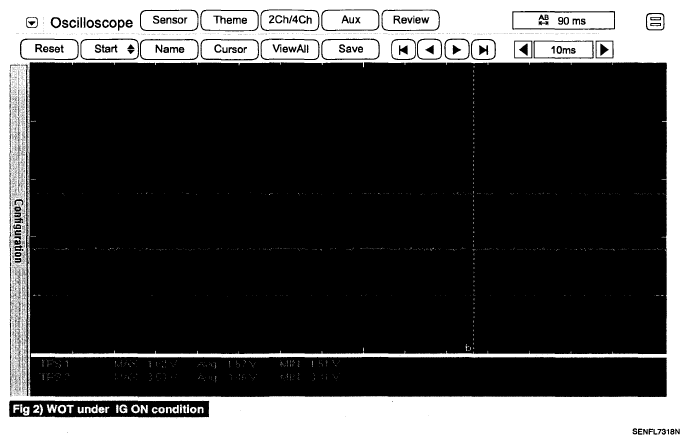The width and height of the screenshot is (689, 444).
Task: Toggle the Aux input option
Action: 349,20
